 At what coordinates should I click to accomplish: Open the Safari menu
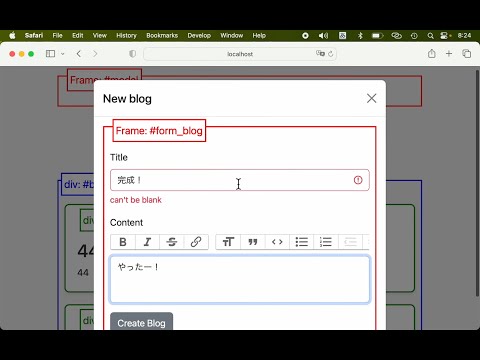(x=34, y=36)
